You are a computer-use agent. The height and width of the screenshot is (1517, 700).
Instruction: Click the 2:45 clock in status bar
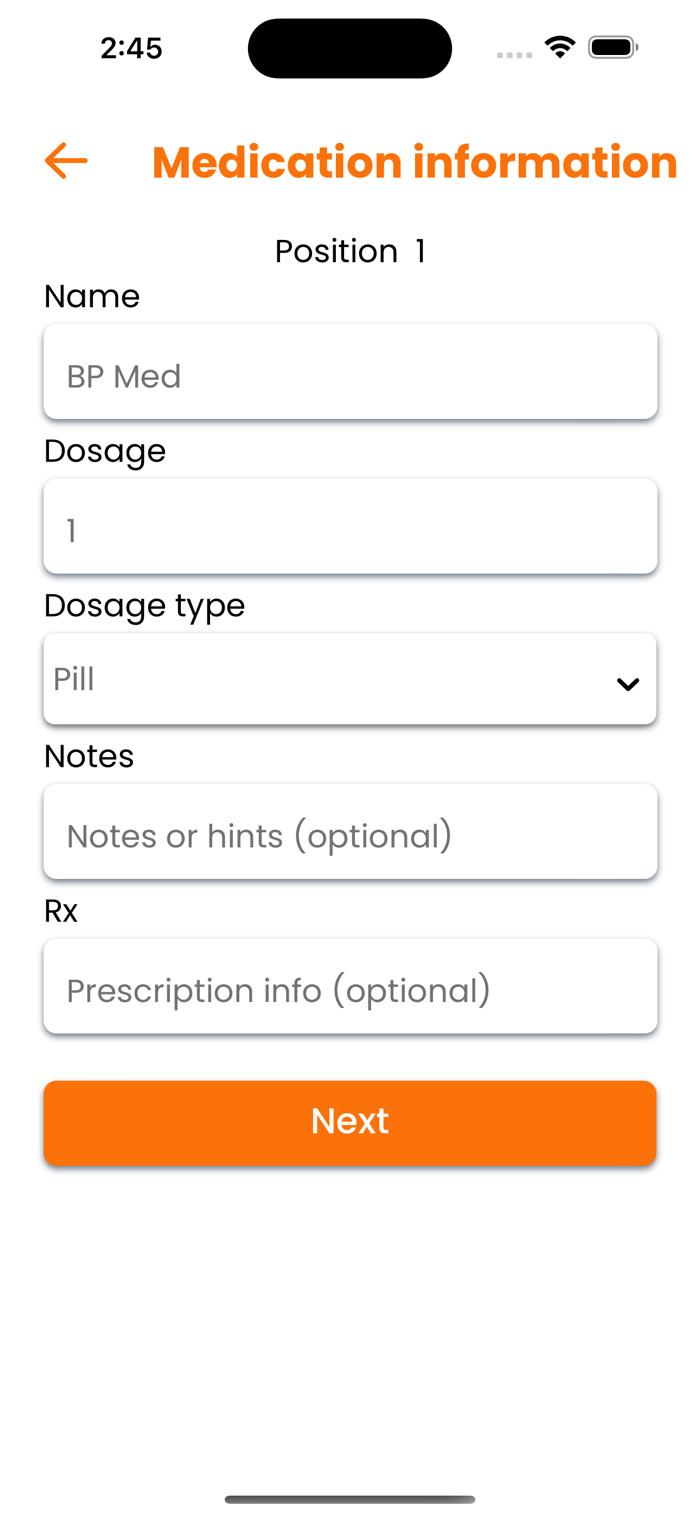pyautogui.click(x=131, y=48)
